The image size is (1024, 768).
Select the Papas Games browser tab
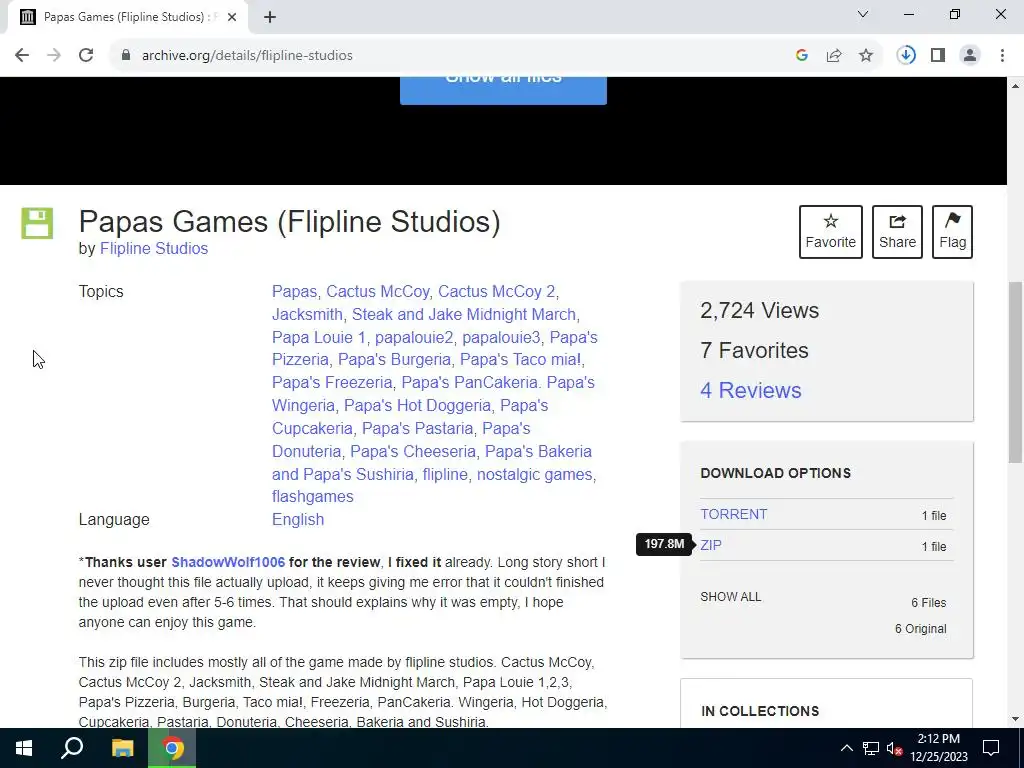(127, 18)
